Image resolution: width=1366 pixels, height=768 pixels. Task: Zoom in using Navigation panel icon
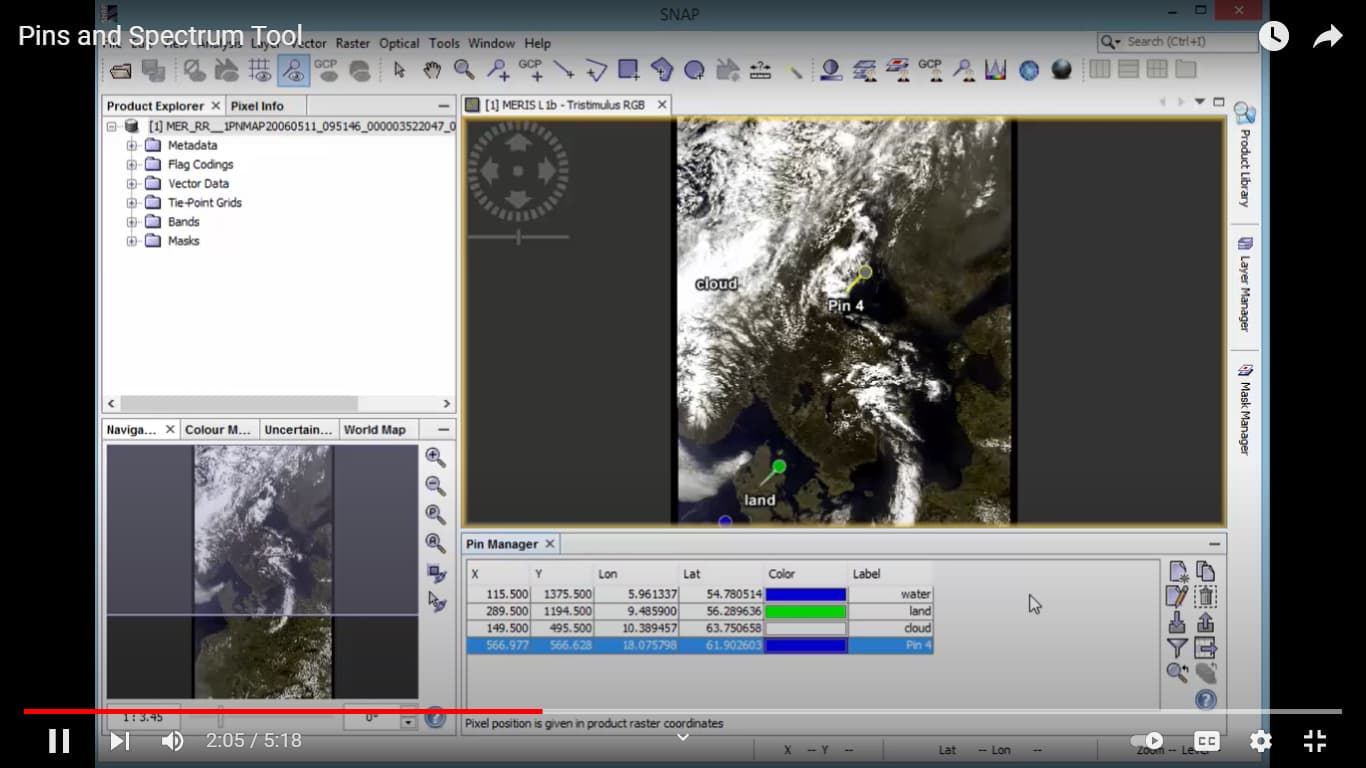click(x=435, y=457)
